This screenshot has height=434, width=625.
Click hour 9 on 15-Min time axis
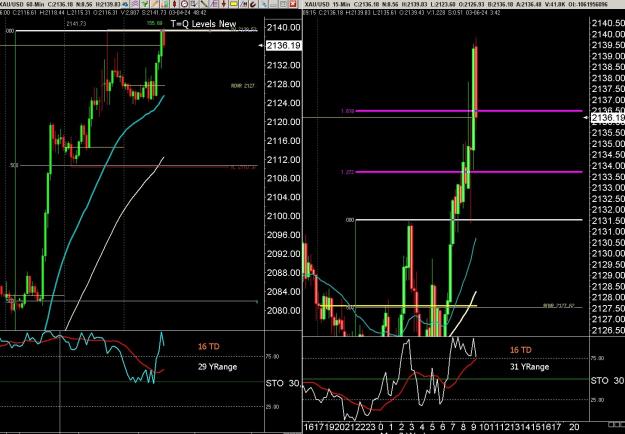tap(474, 427)
